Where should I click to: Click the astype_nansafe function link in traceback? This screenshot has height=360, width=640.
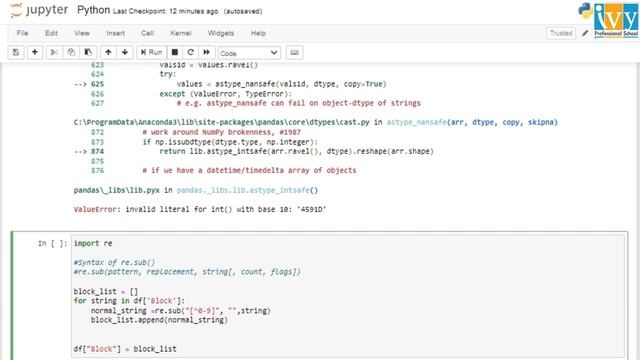(417, 122)
